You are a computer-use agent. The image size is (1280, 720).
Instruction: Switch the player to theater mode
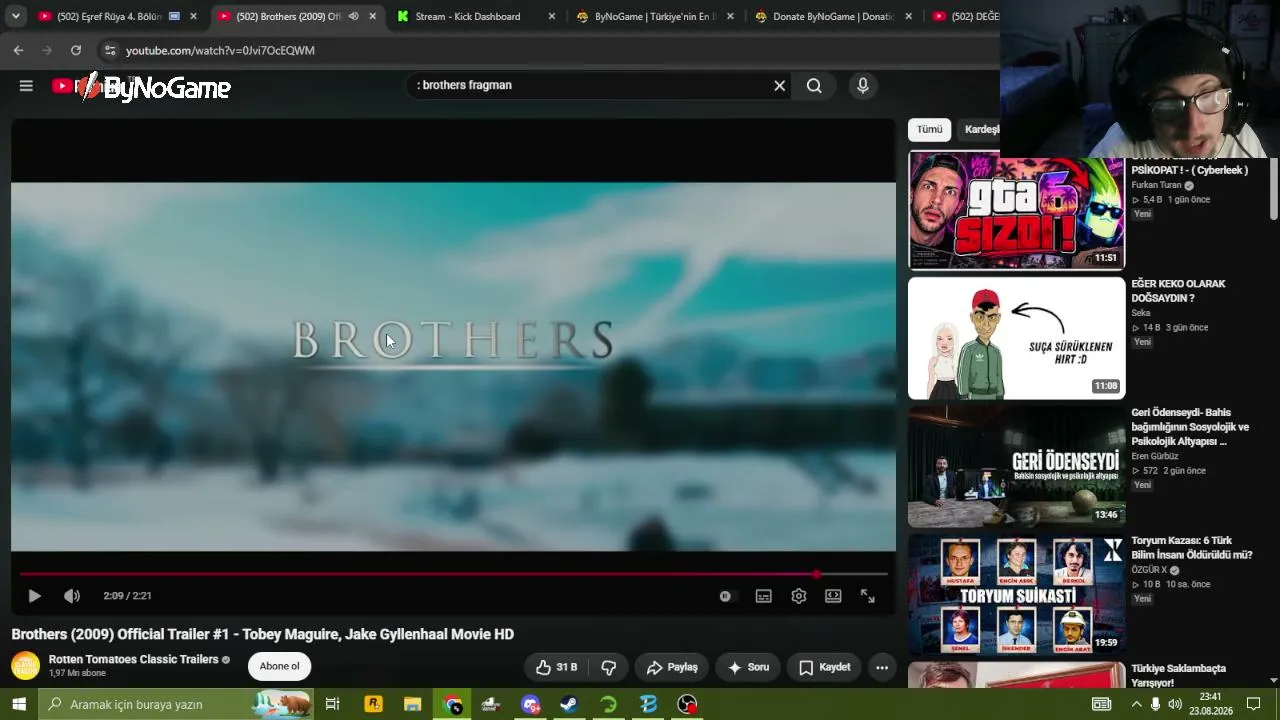coord(833,596)
